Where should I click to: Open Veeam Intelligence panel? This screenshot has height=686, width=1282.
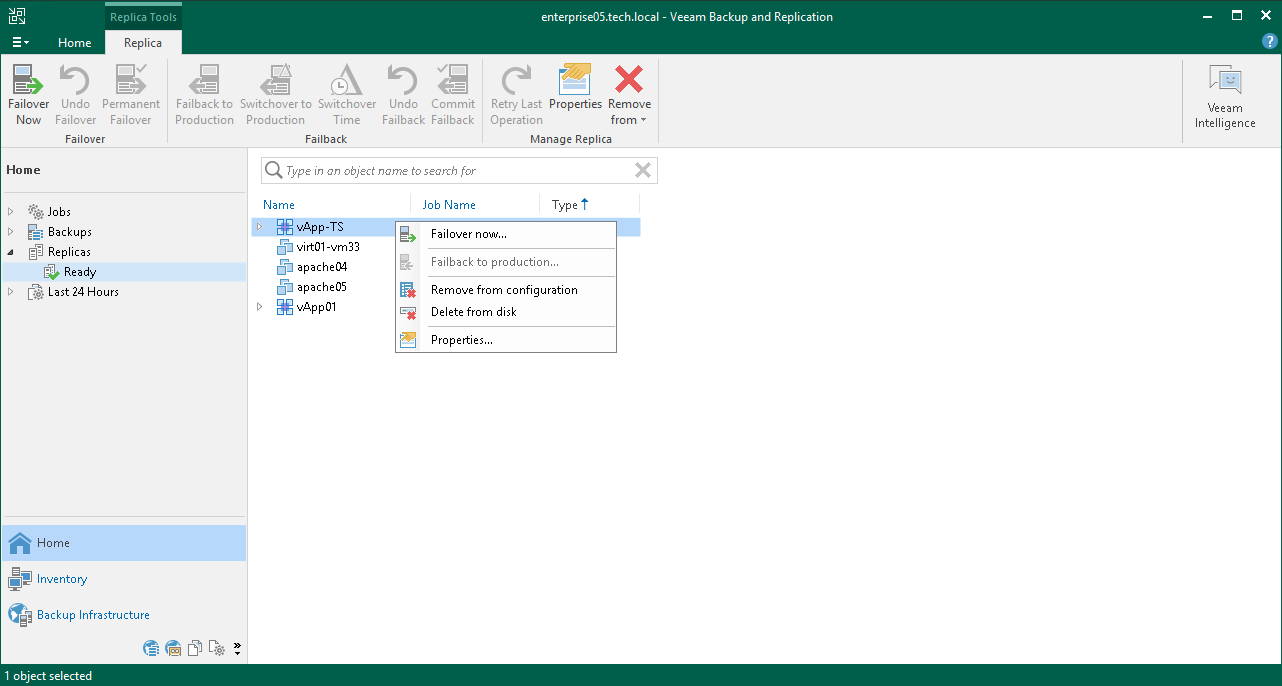pos(1225,97)
